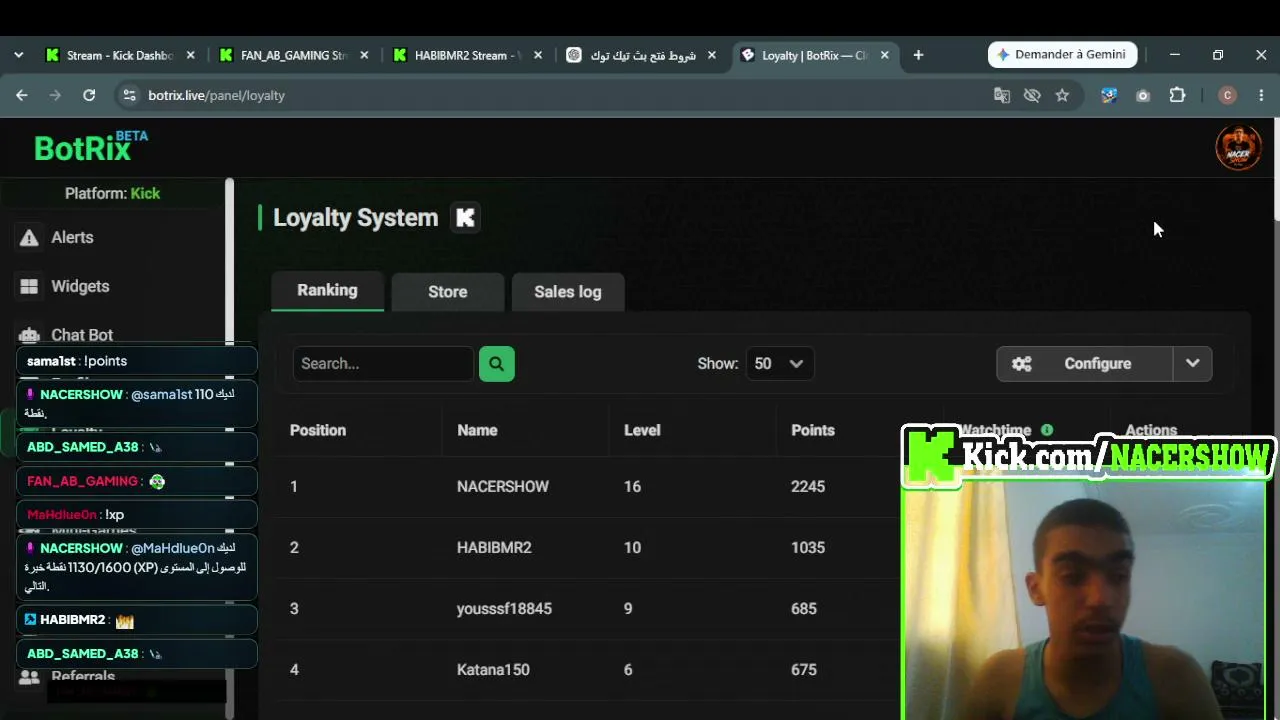This screenshot has width=1280, height=720.
Task: Click the Level column header
Action: point(642,430)
